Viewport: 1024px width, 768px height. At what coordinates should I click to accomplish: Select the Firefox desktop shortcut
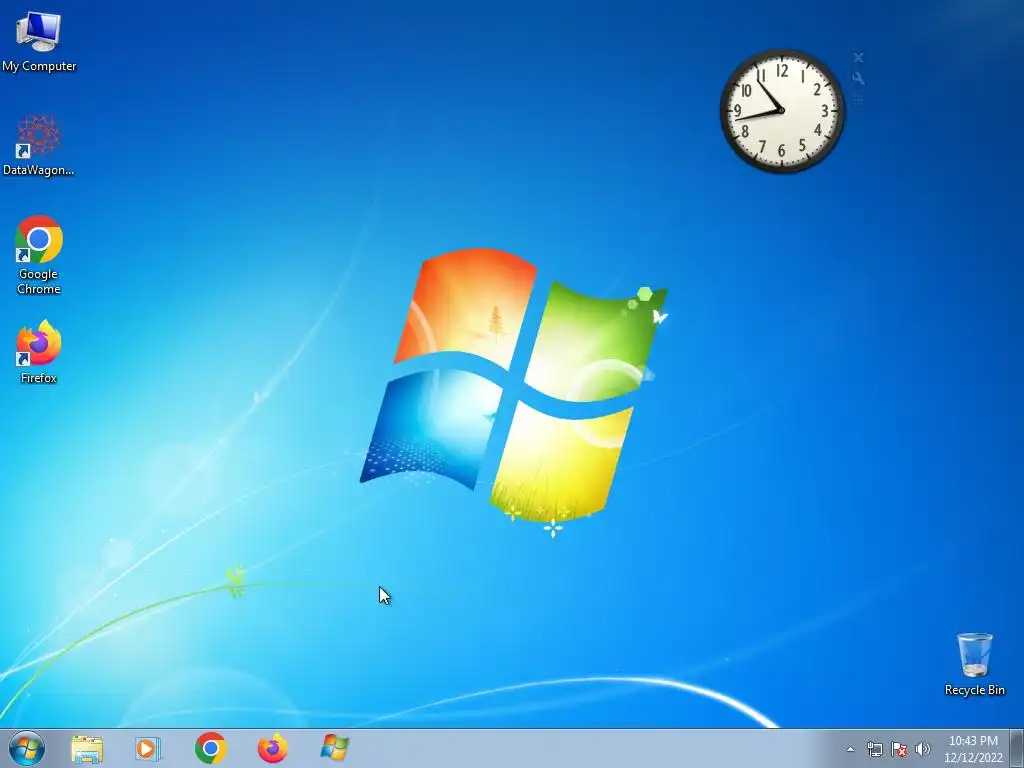[x=39, y=352]
